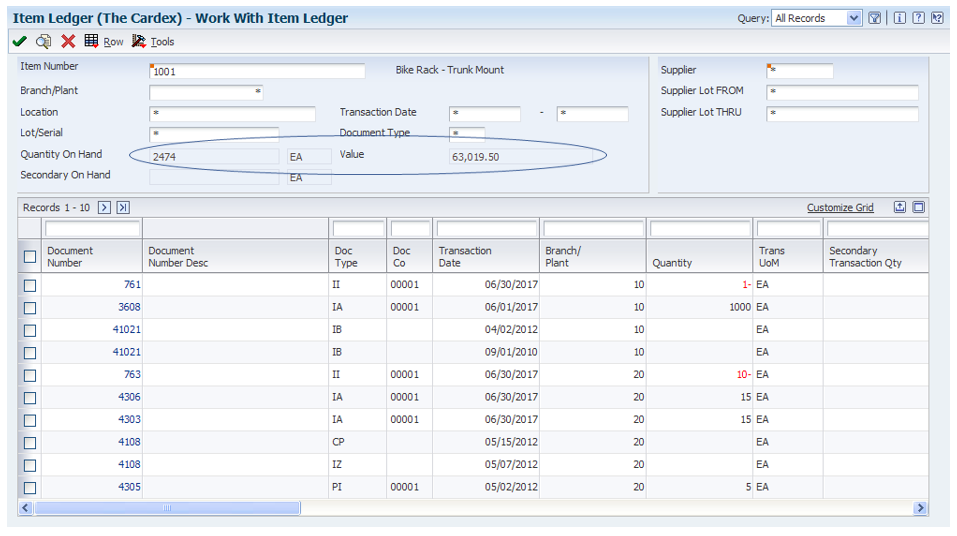
Task: Check the row checkbox for document 4305
Action: point(29,488)
